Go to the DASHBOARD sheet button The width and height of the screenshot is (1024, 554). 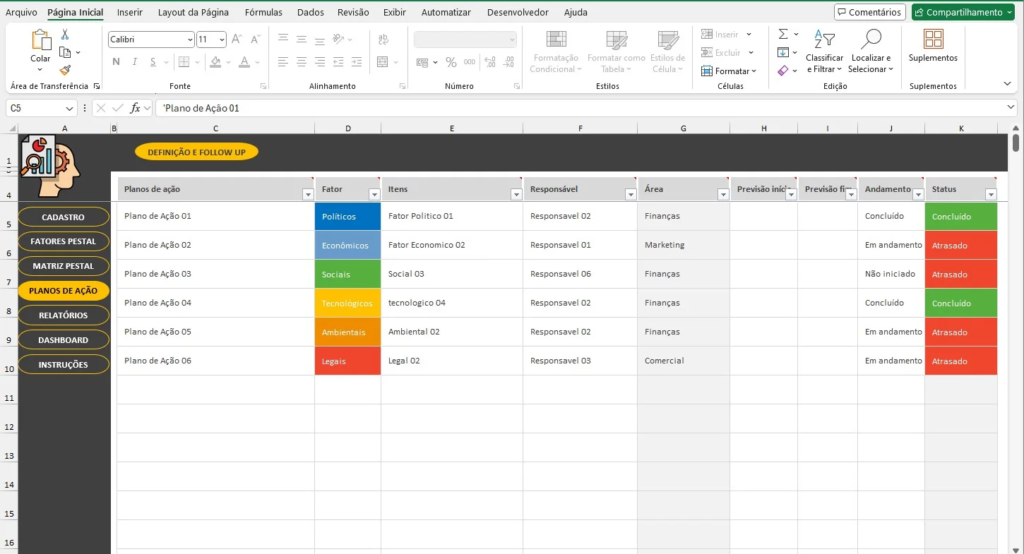(63, 340)
